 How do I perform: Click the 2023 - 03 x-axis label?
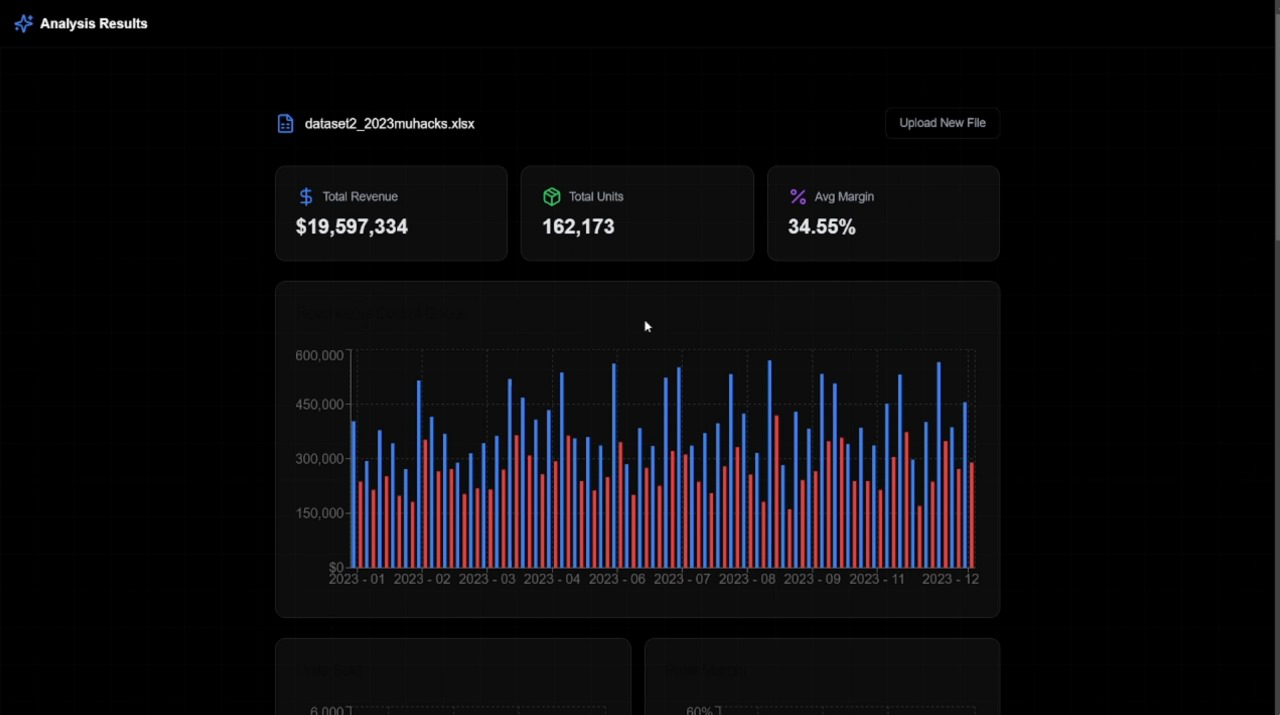click(487, 579)
